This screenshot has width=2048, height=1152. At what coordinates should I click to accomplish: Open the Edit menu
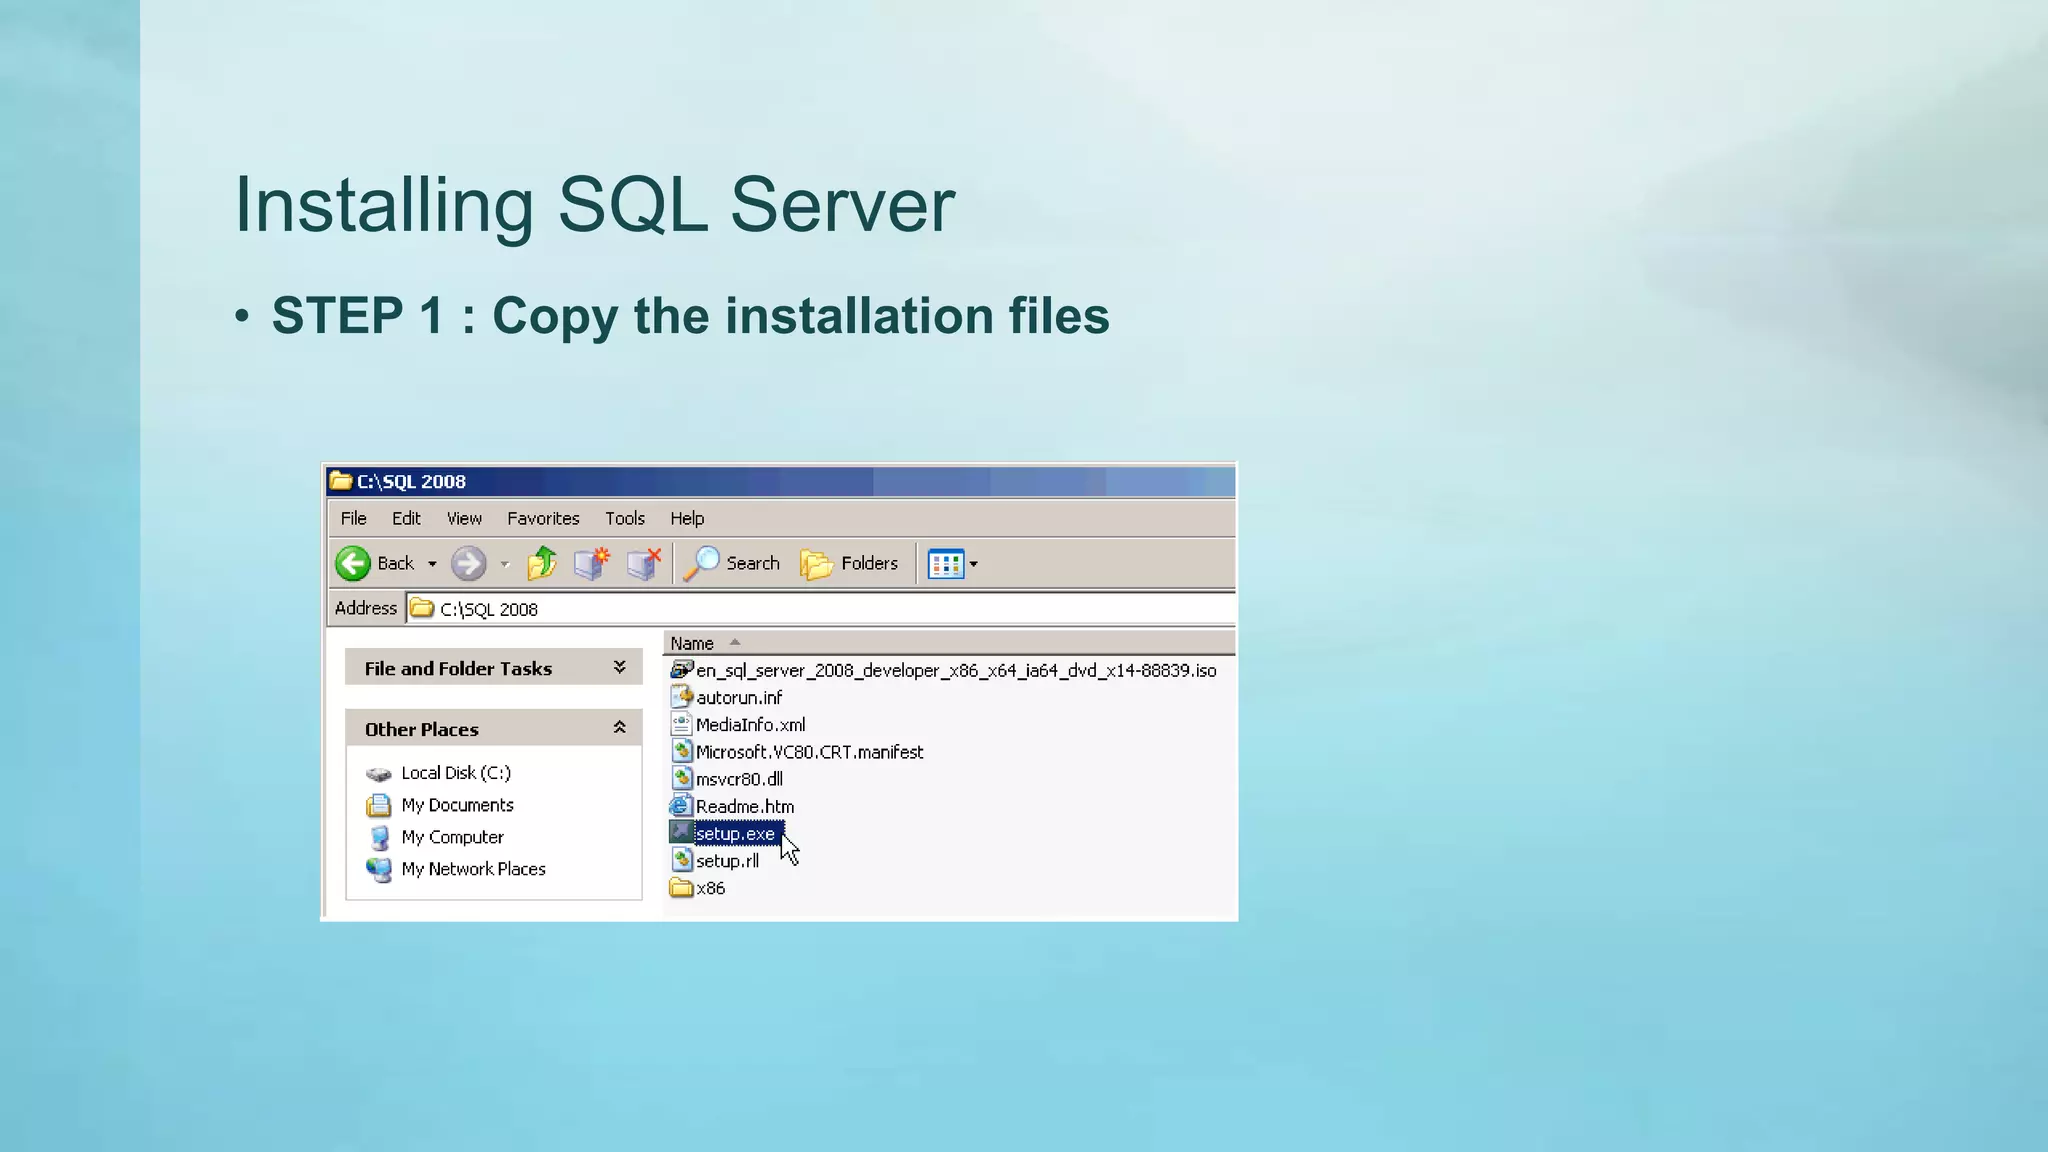[406, 518]
